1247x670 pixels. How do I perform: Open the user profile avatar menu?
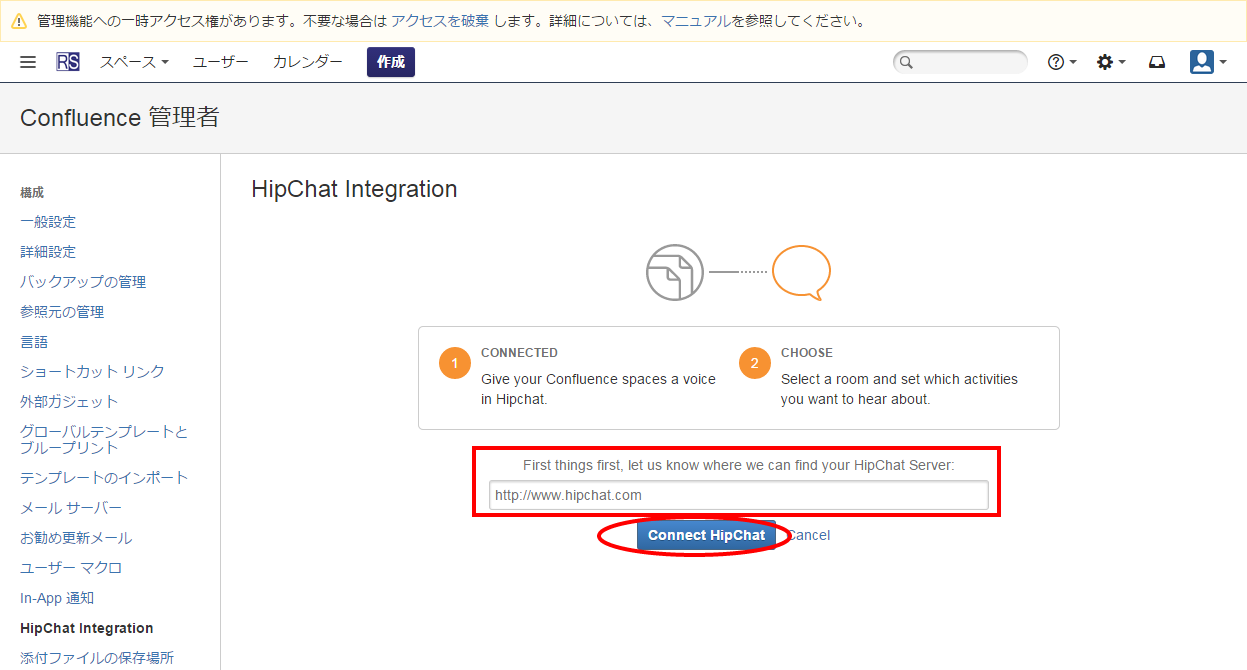click(1208, 62)
